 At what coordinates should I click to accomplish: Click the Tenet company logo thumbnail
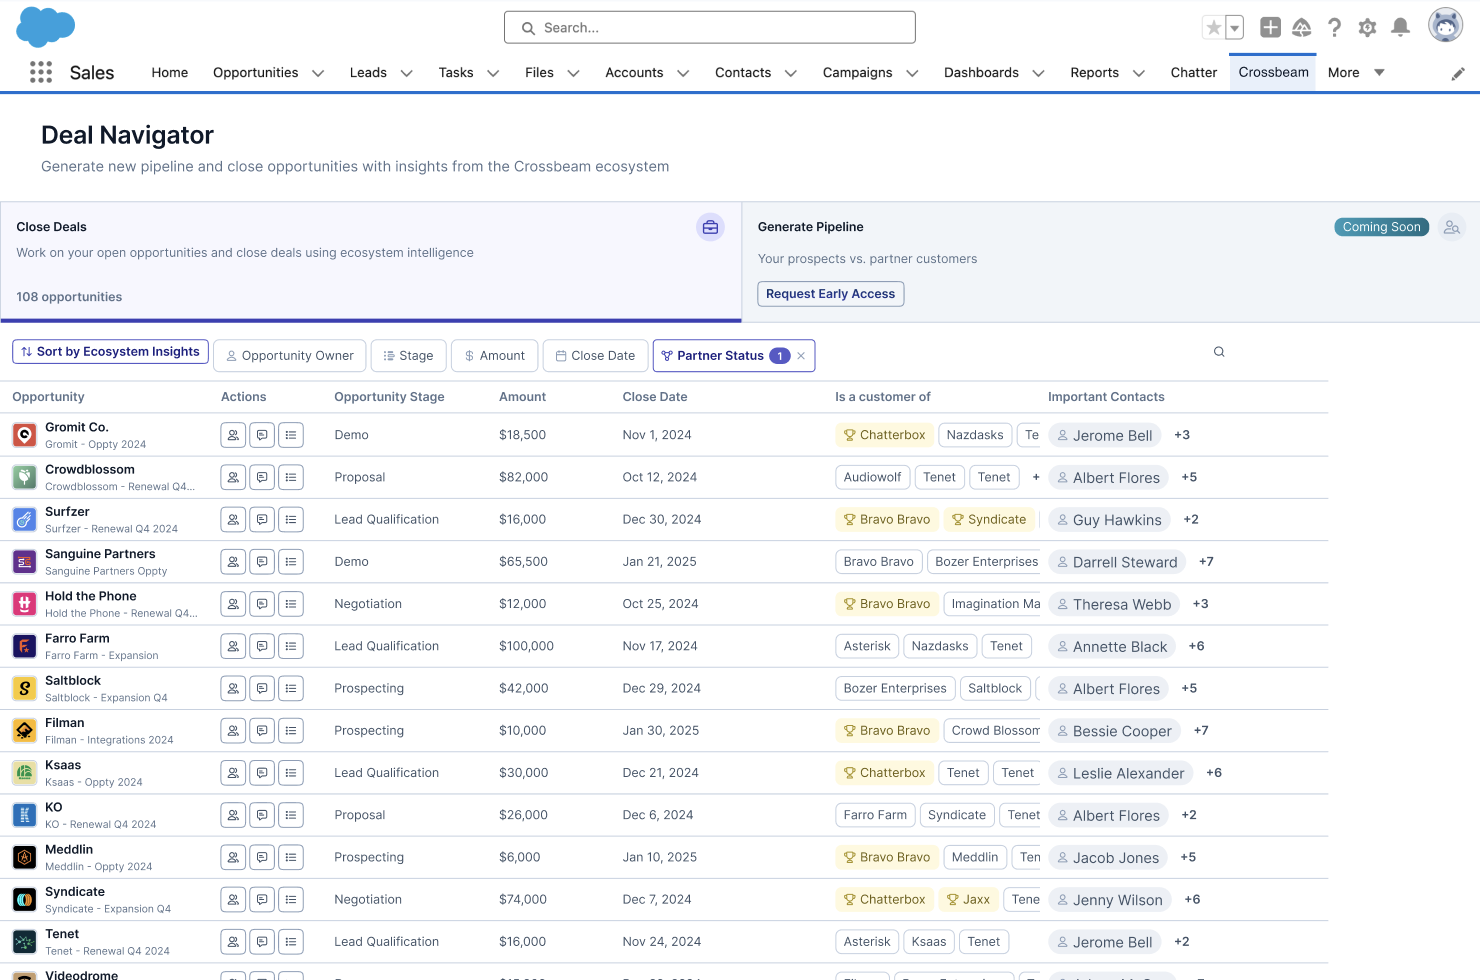tap(24, 942)
